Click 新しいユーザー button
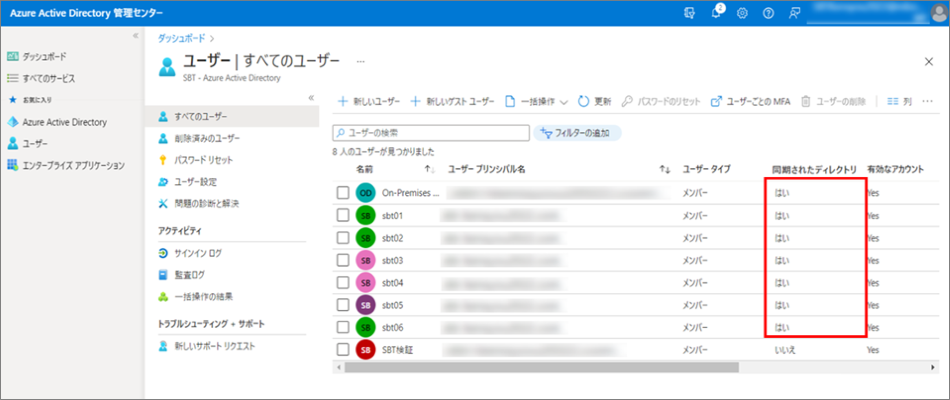The image size is (950, 400). coord(368,102)
